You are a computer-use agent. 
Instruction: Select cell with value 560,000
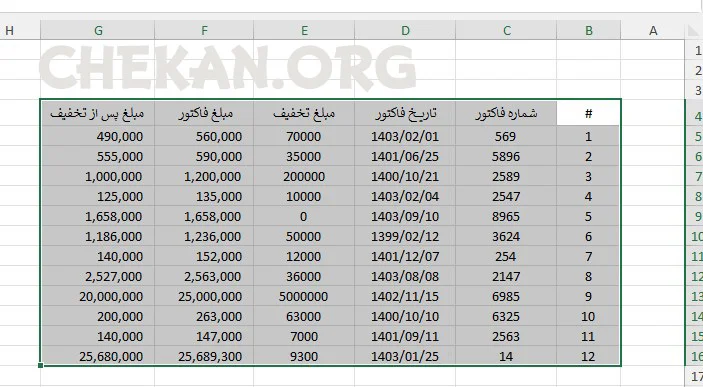[x=204, y=136]
